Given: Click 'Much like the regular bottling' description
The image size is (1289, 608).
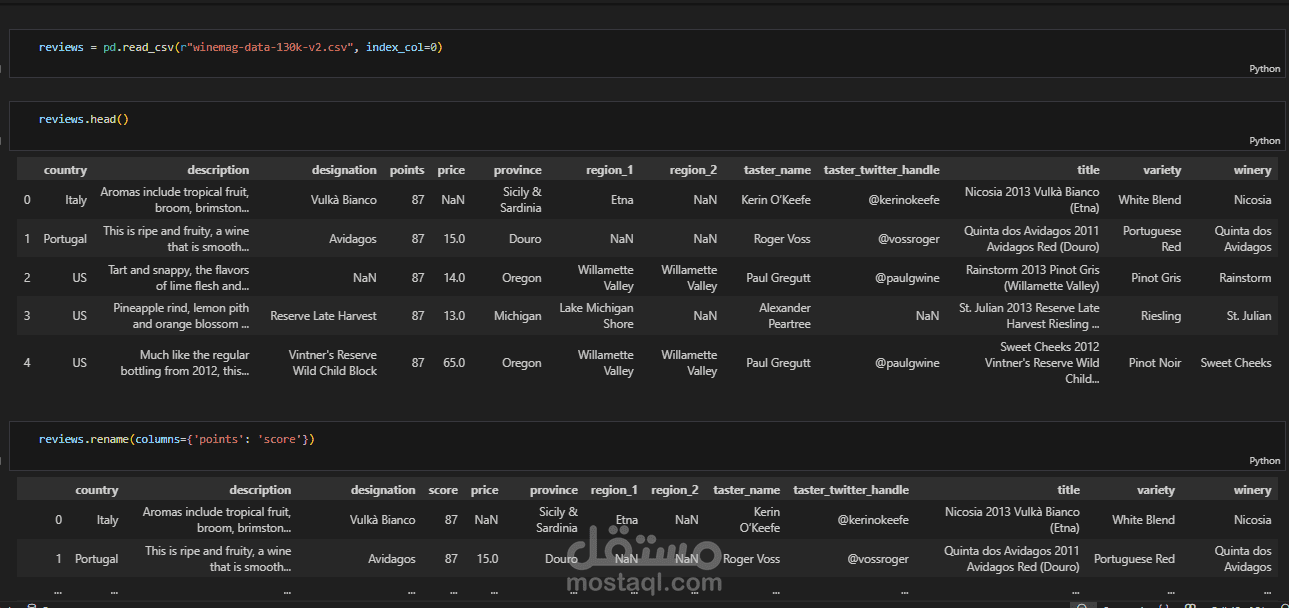Looking at the screenshot, I should click(185, 363).
